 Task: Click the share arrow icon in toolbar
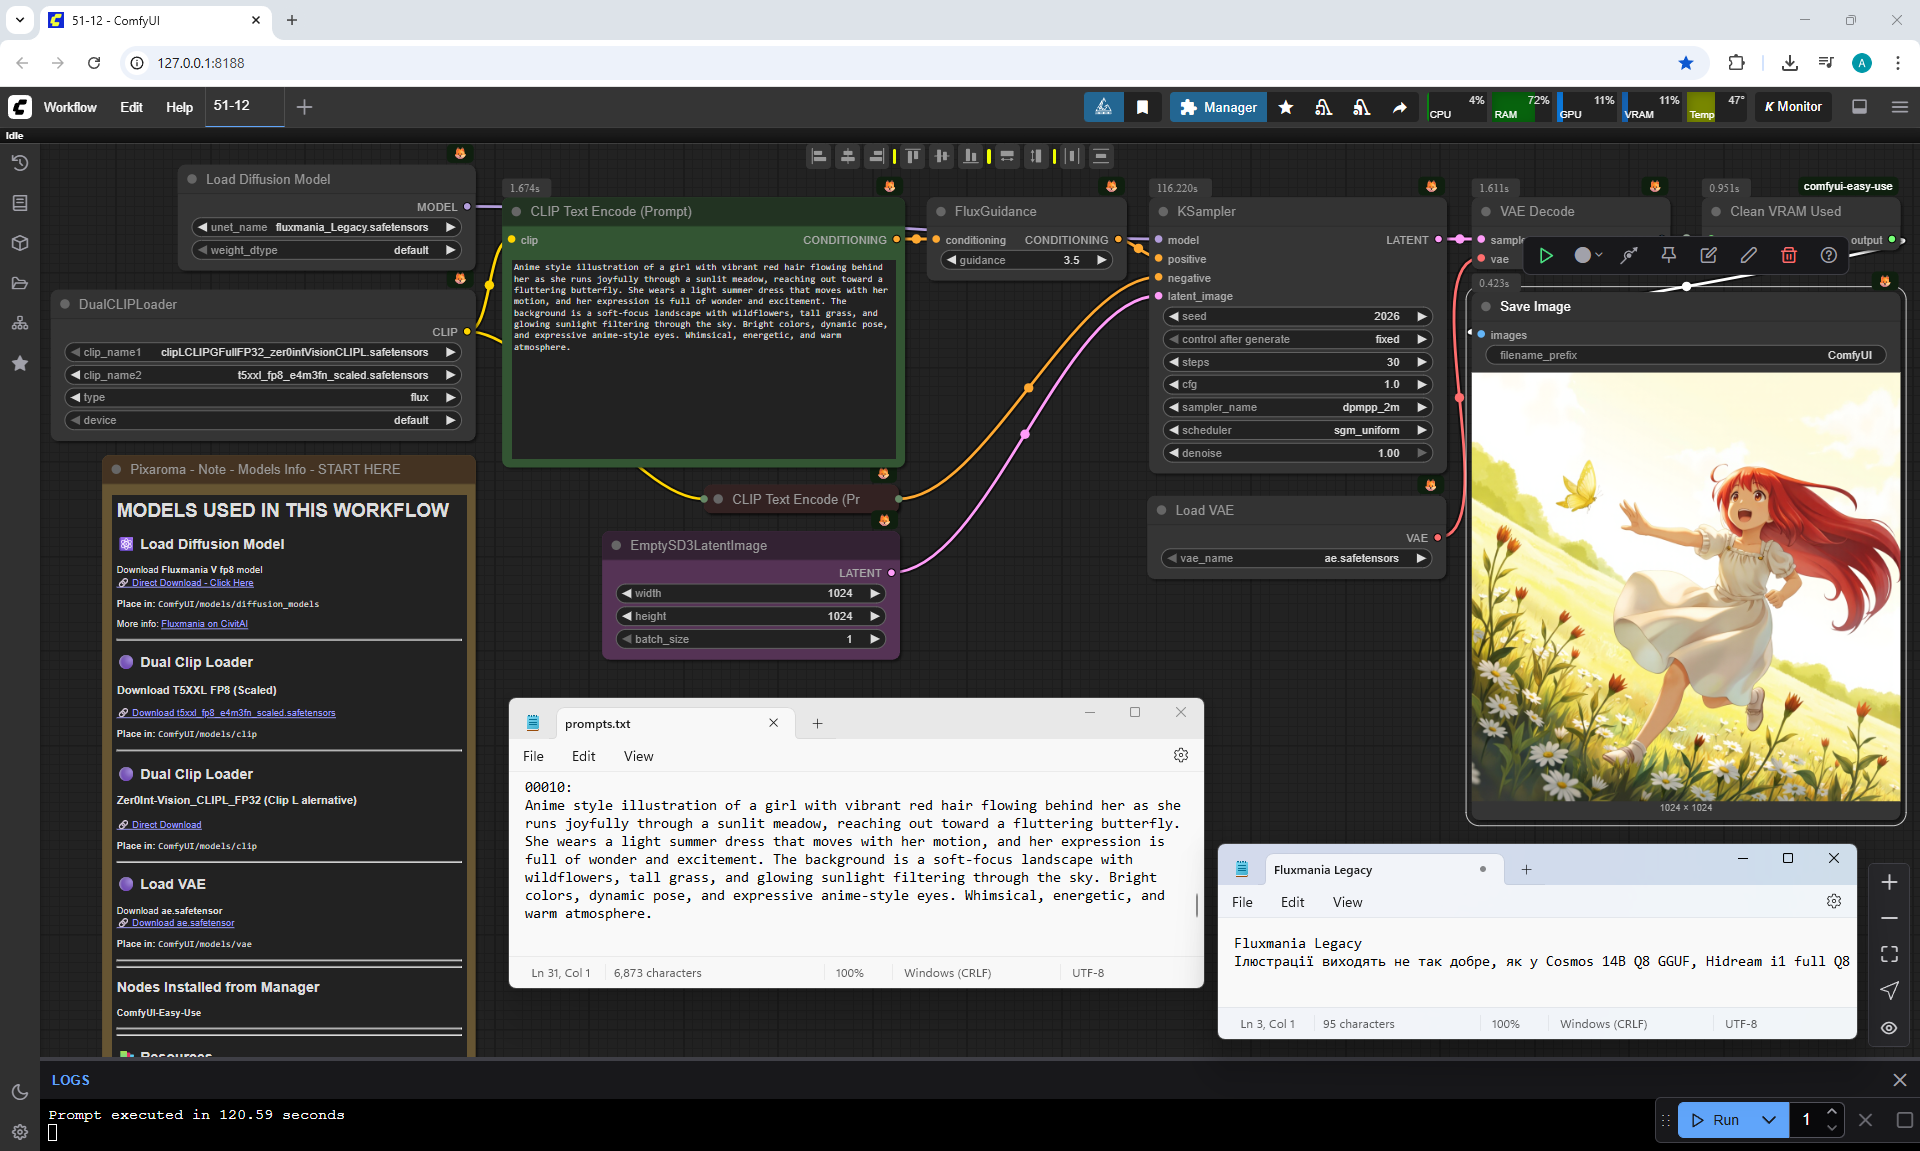(1399, 107)
